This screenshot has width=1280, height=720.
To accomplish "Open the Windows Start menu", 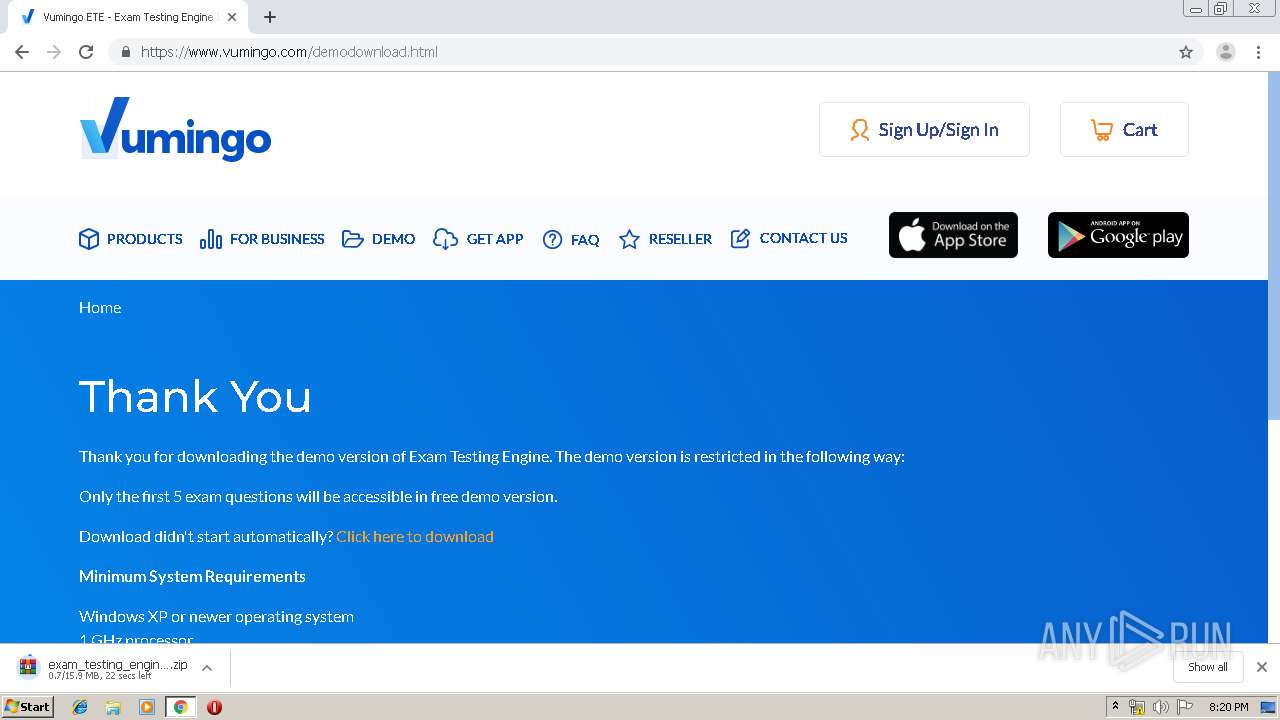I will tap(28, 707).
